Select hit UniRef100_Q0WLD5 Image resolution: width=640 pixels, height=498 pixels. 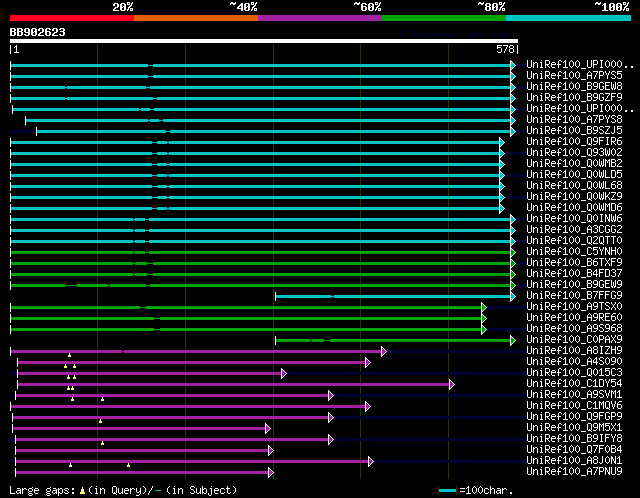coord(574,175)
